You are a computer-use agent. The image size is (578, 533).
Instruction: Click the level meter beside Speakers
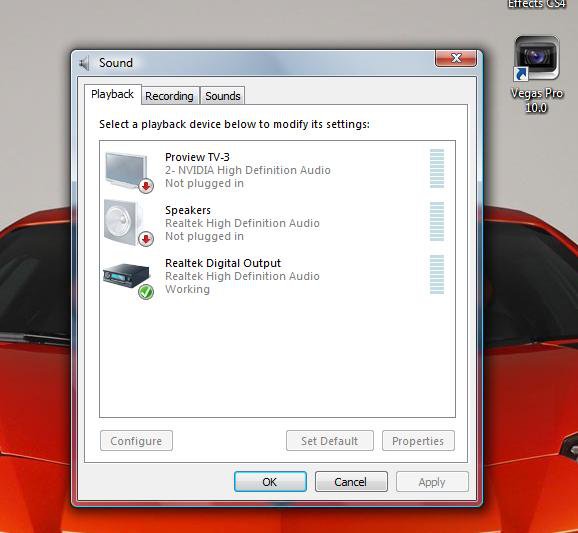pos(437,221)
